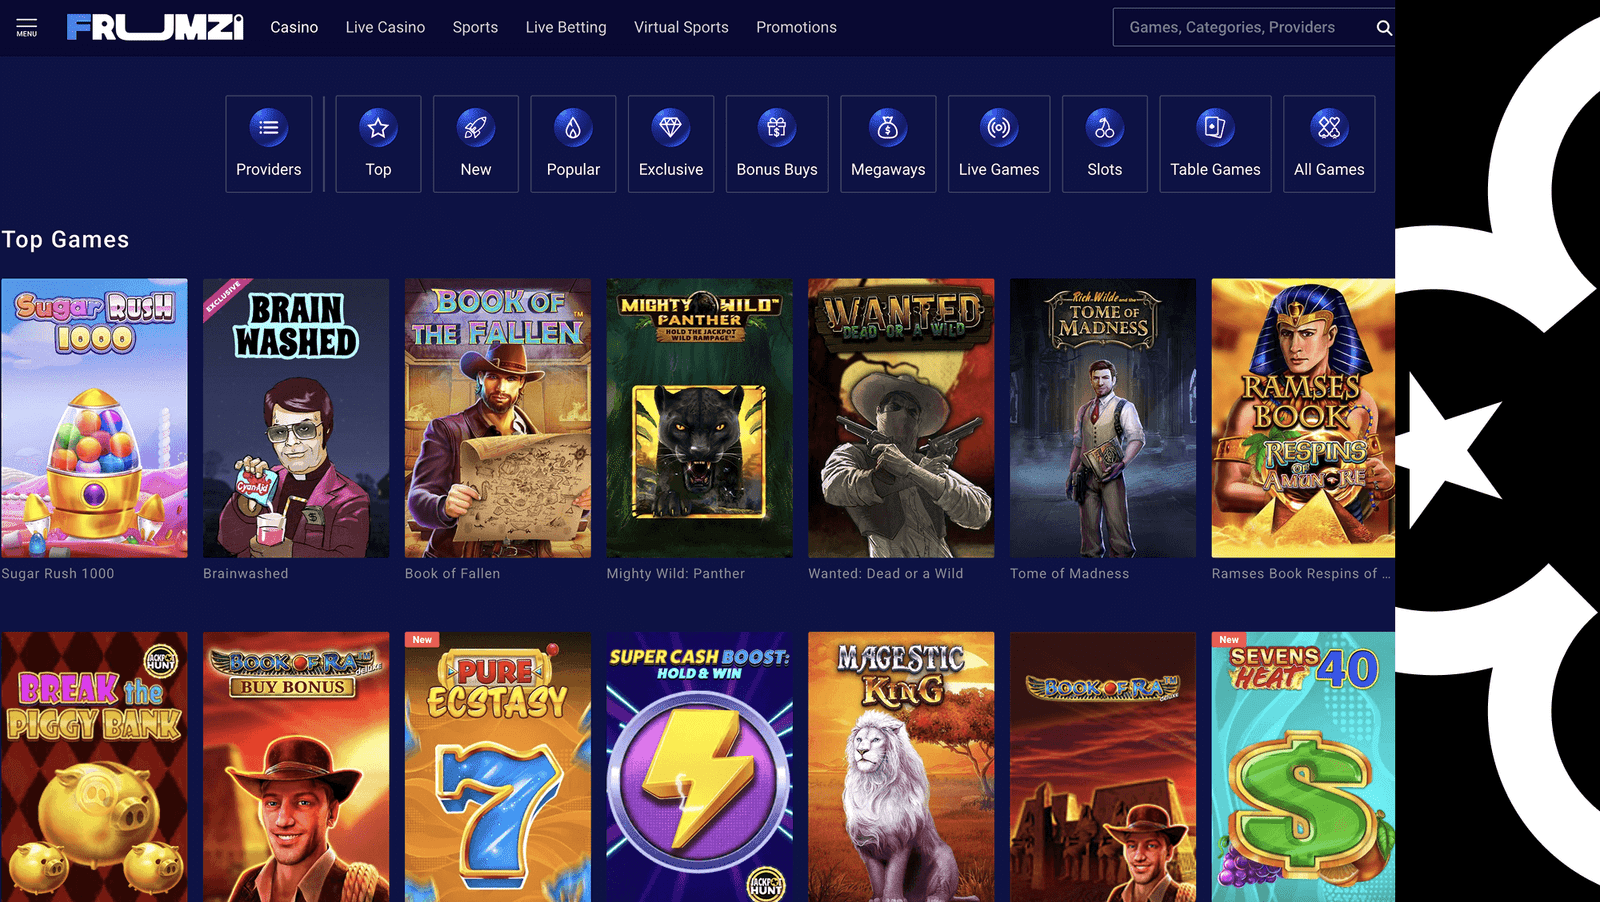Open the Exclusive diamond category
1600x902 pixels.
tap(671, 144)
